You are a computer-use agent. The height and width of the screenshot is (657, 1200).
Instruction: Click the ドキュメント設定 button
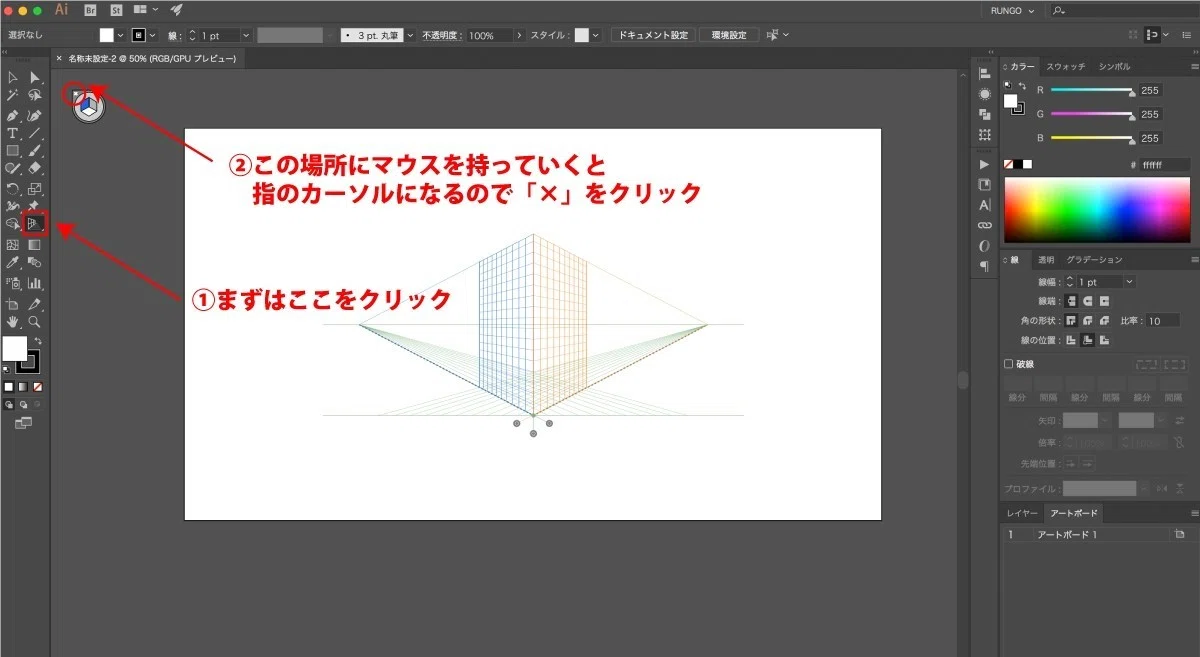653,35
